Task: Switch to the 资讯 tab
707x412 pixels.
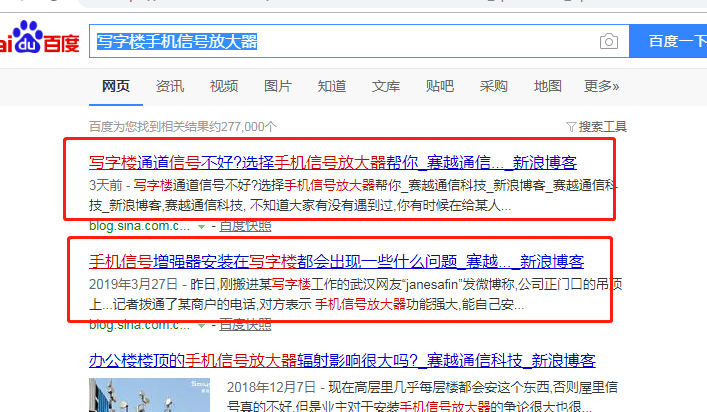Action: [x=170, y=86]
